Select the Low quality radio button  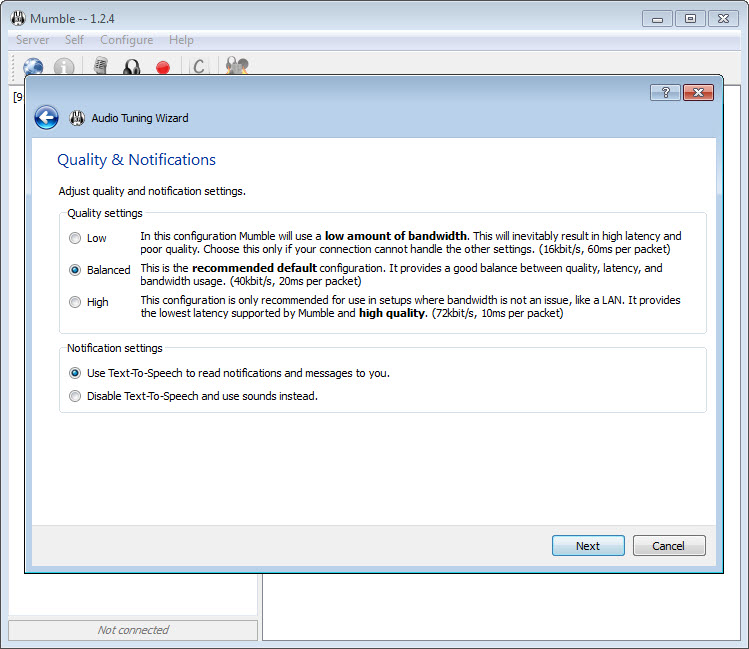point(75,238)
